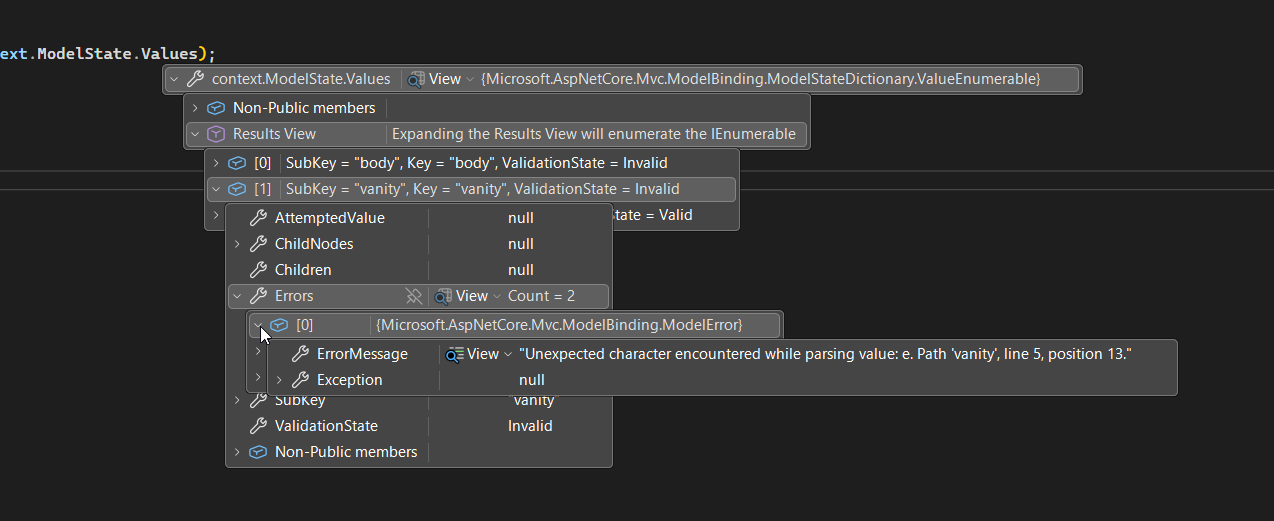Viewport: 1274px width, 521px height.
Task: Open the View dropdown arrow for context.ModelState.Values
Action: (x=470, y=79)
